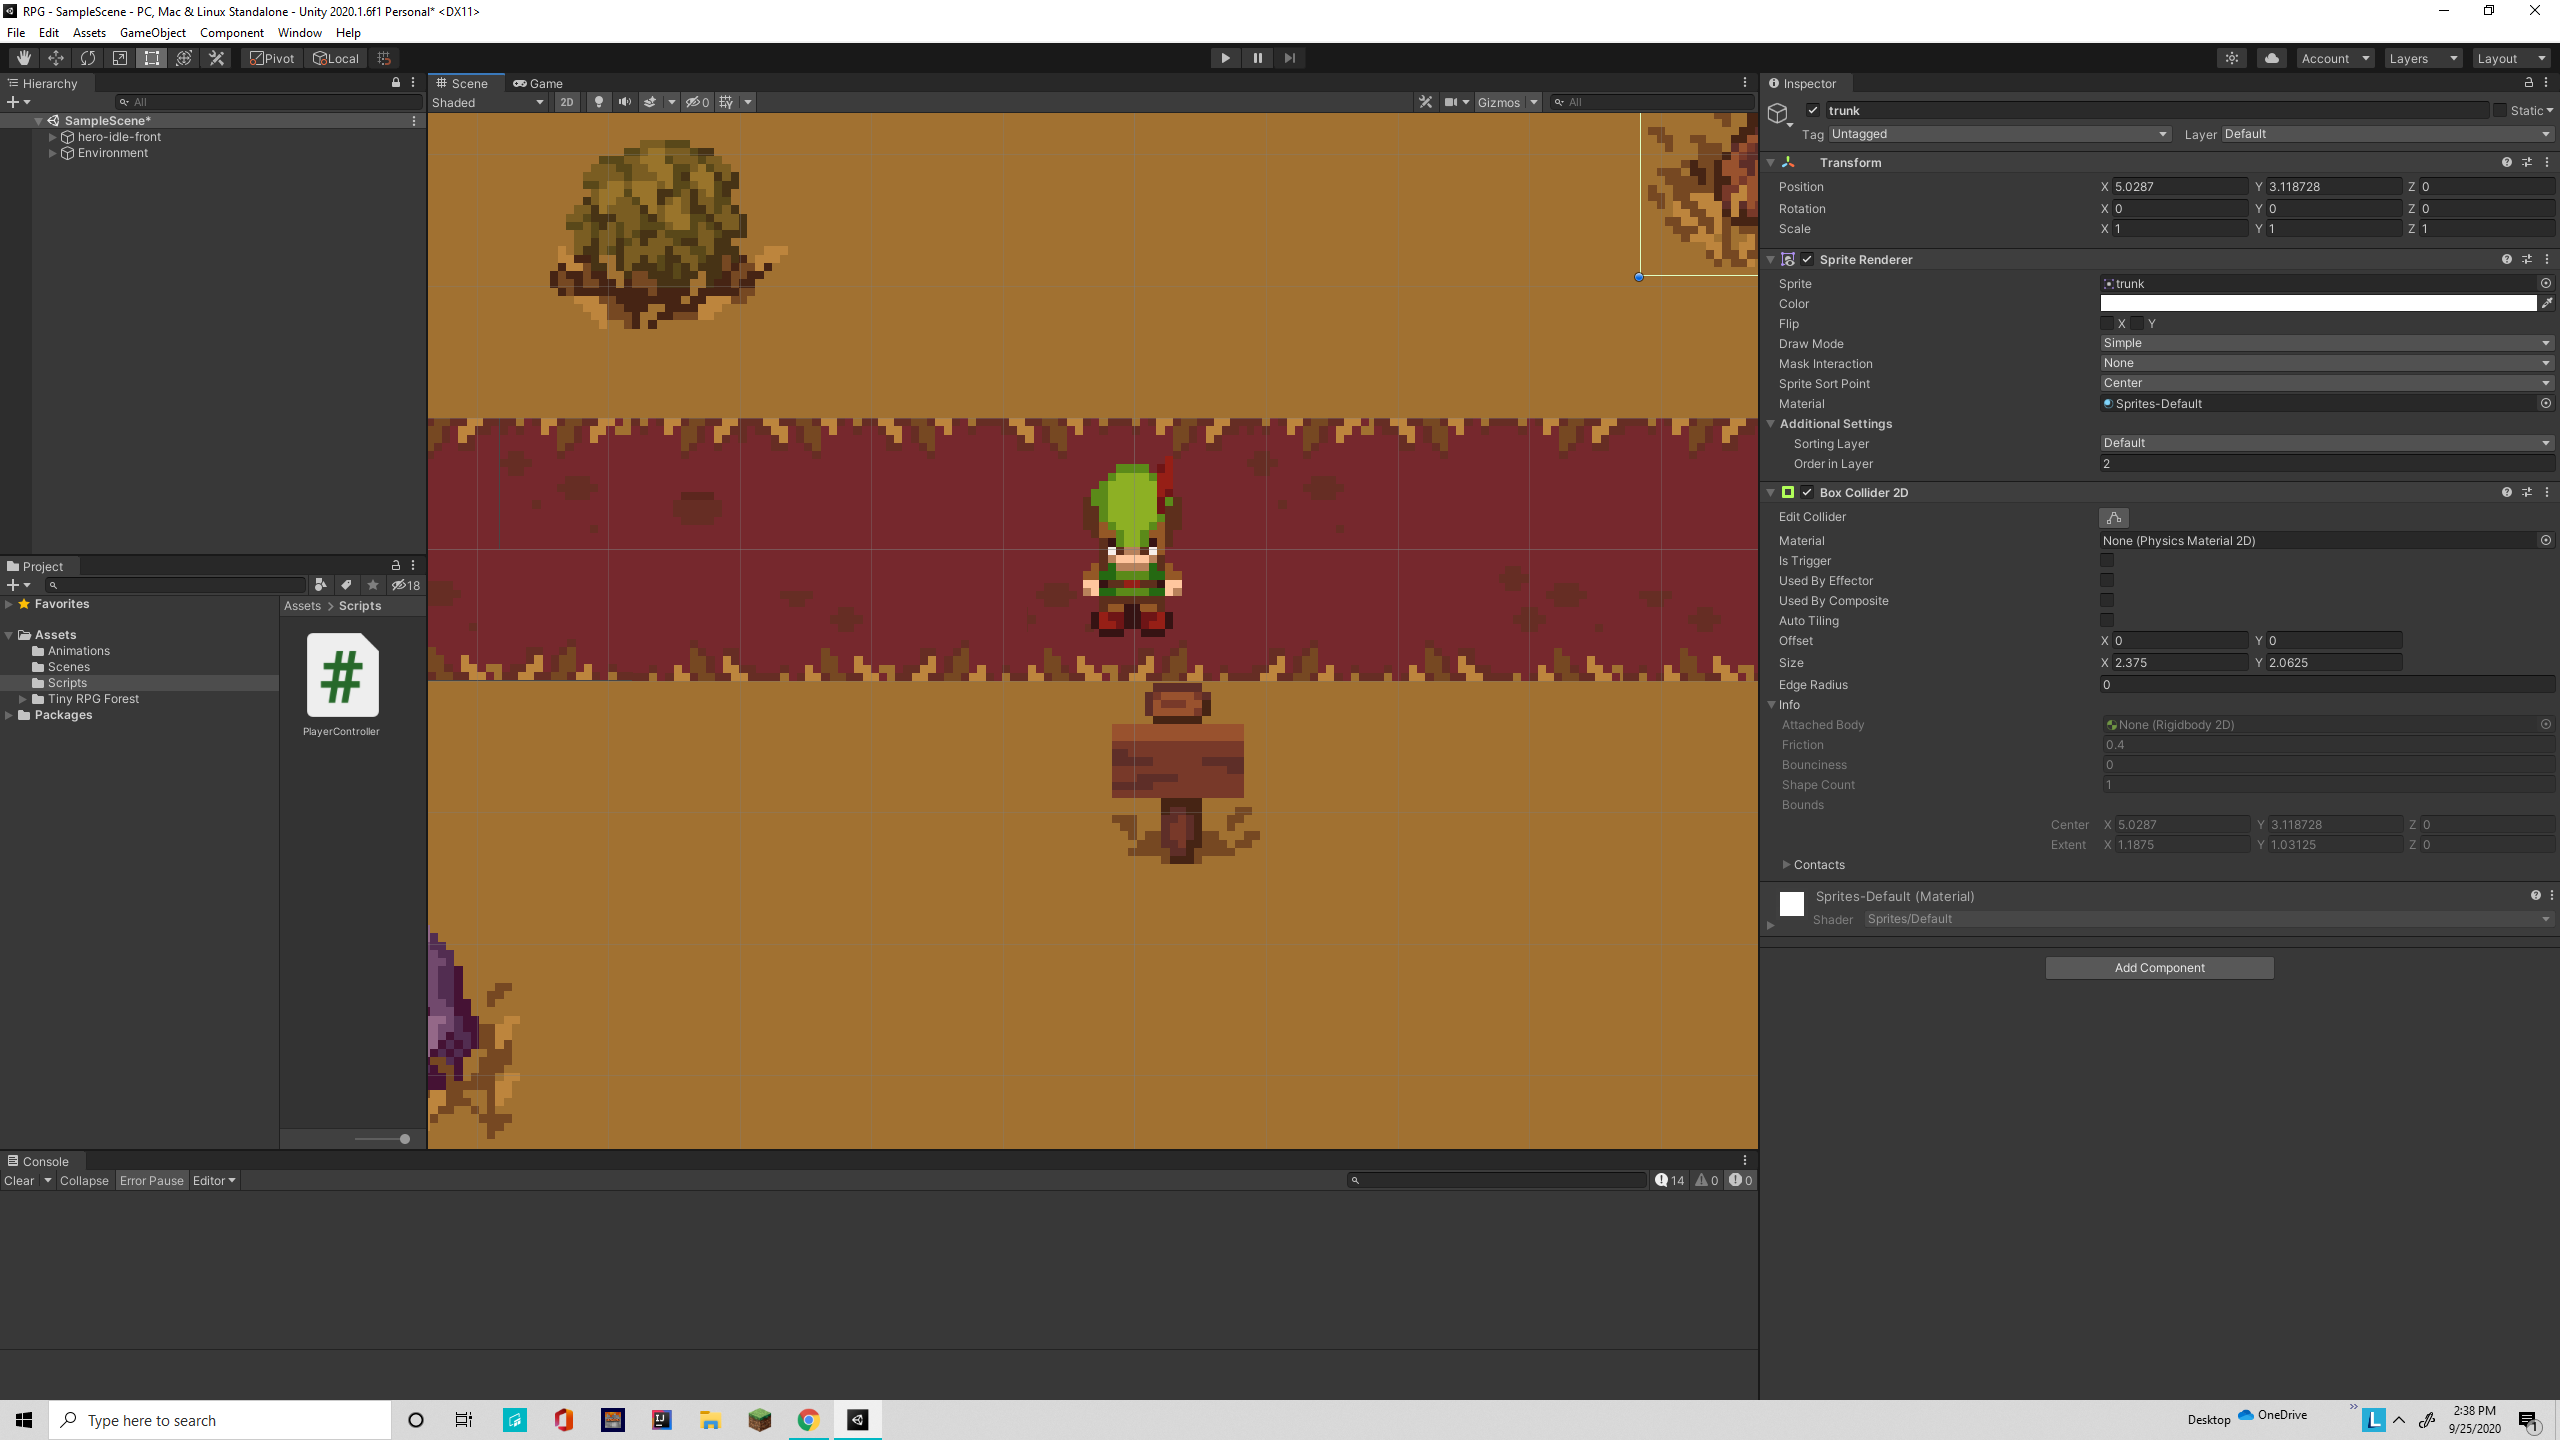Open the Layer dropdown
This screenshot has width=2560, height=1440.
point(2388,134)
